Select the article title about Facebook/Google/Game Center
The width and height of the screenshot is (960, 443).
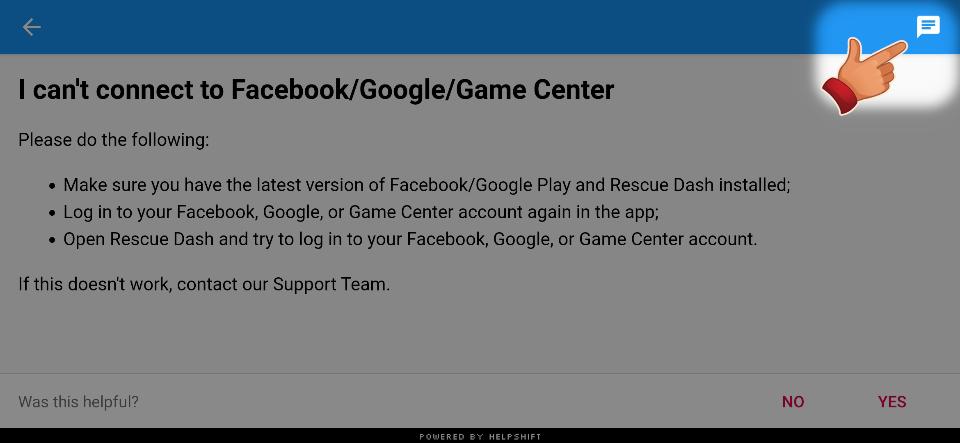point(316,90)
